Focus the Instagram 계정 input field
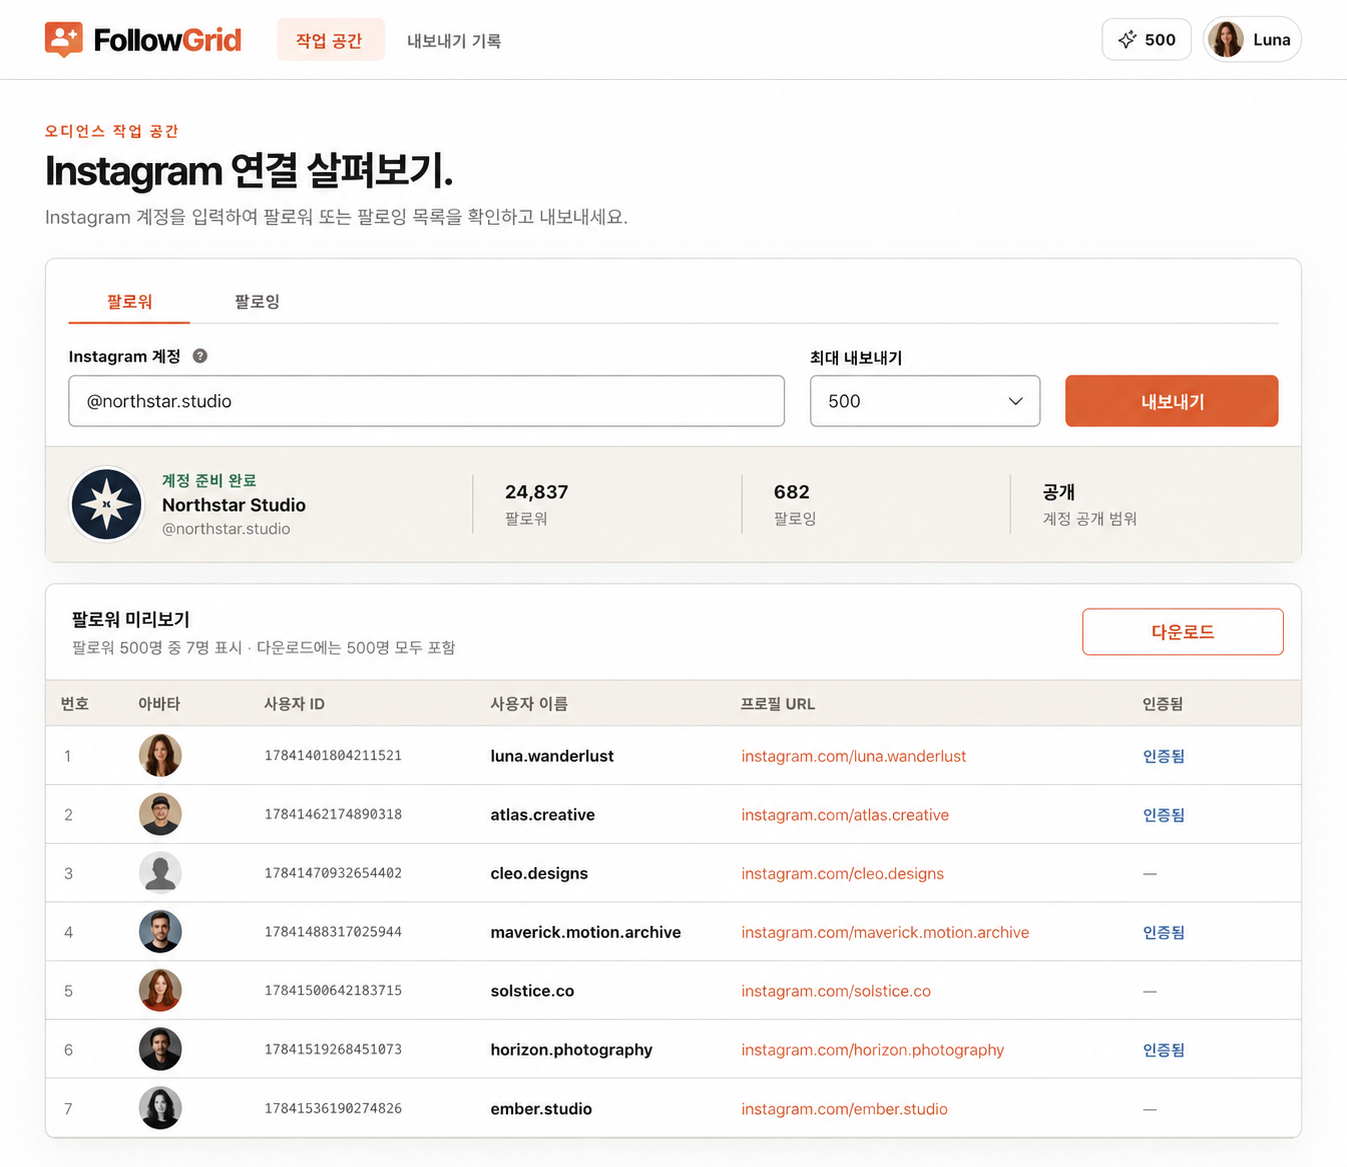 pyautogui.click(x=426, y=401)
